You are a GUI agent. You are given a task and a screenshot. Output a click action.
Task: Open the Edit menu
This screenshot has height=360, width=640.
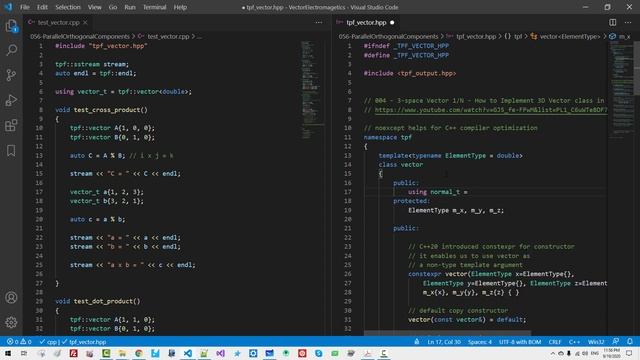42,7
